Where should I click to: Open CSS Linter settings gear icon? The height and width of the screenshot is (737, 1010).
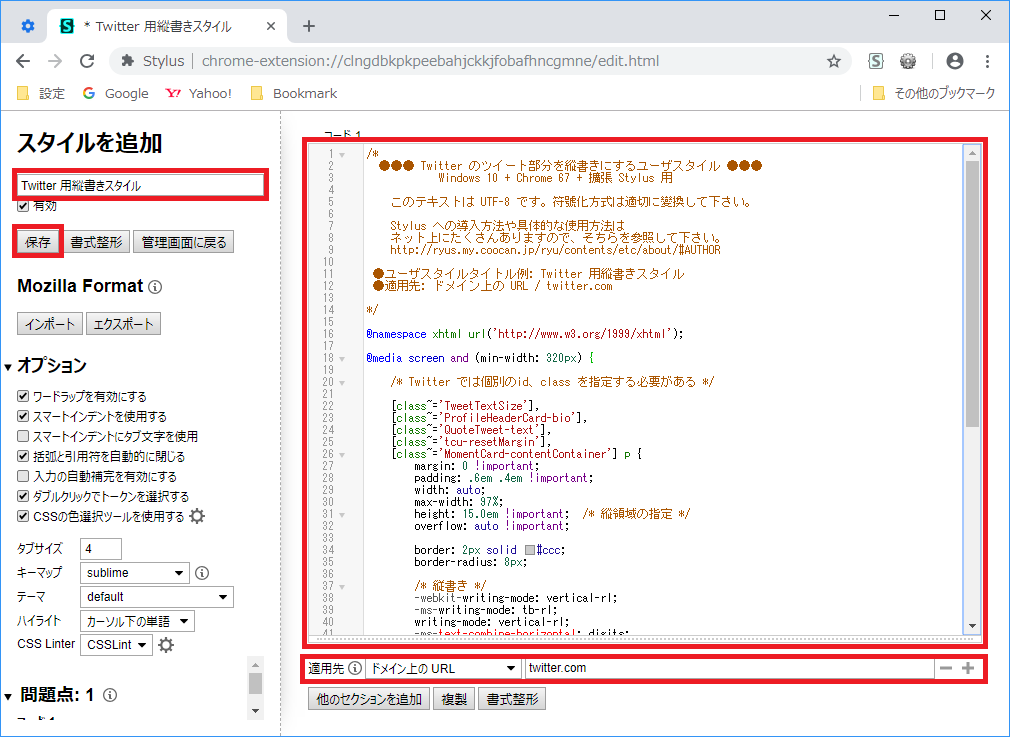(x=166, y=645)
